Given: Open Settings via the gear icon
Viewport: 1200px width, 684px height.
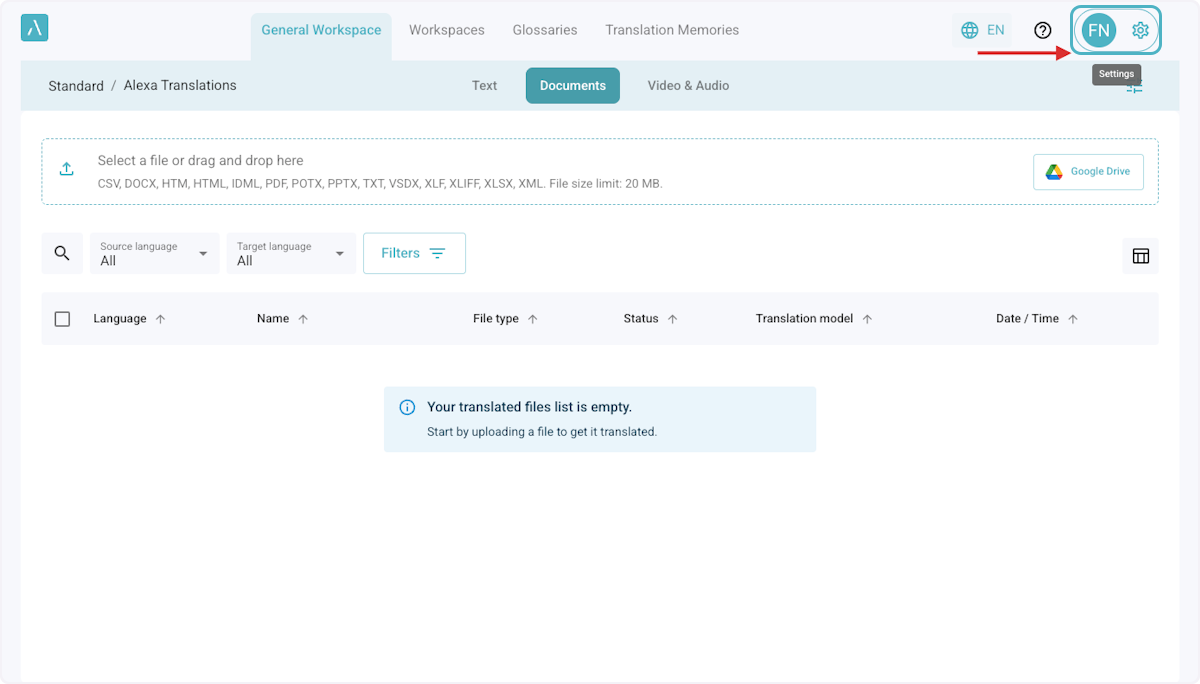Looking at the screenshot, I should (1140, 30).
